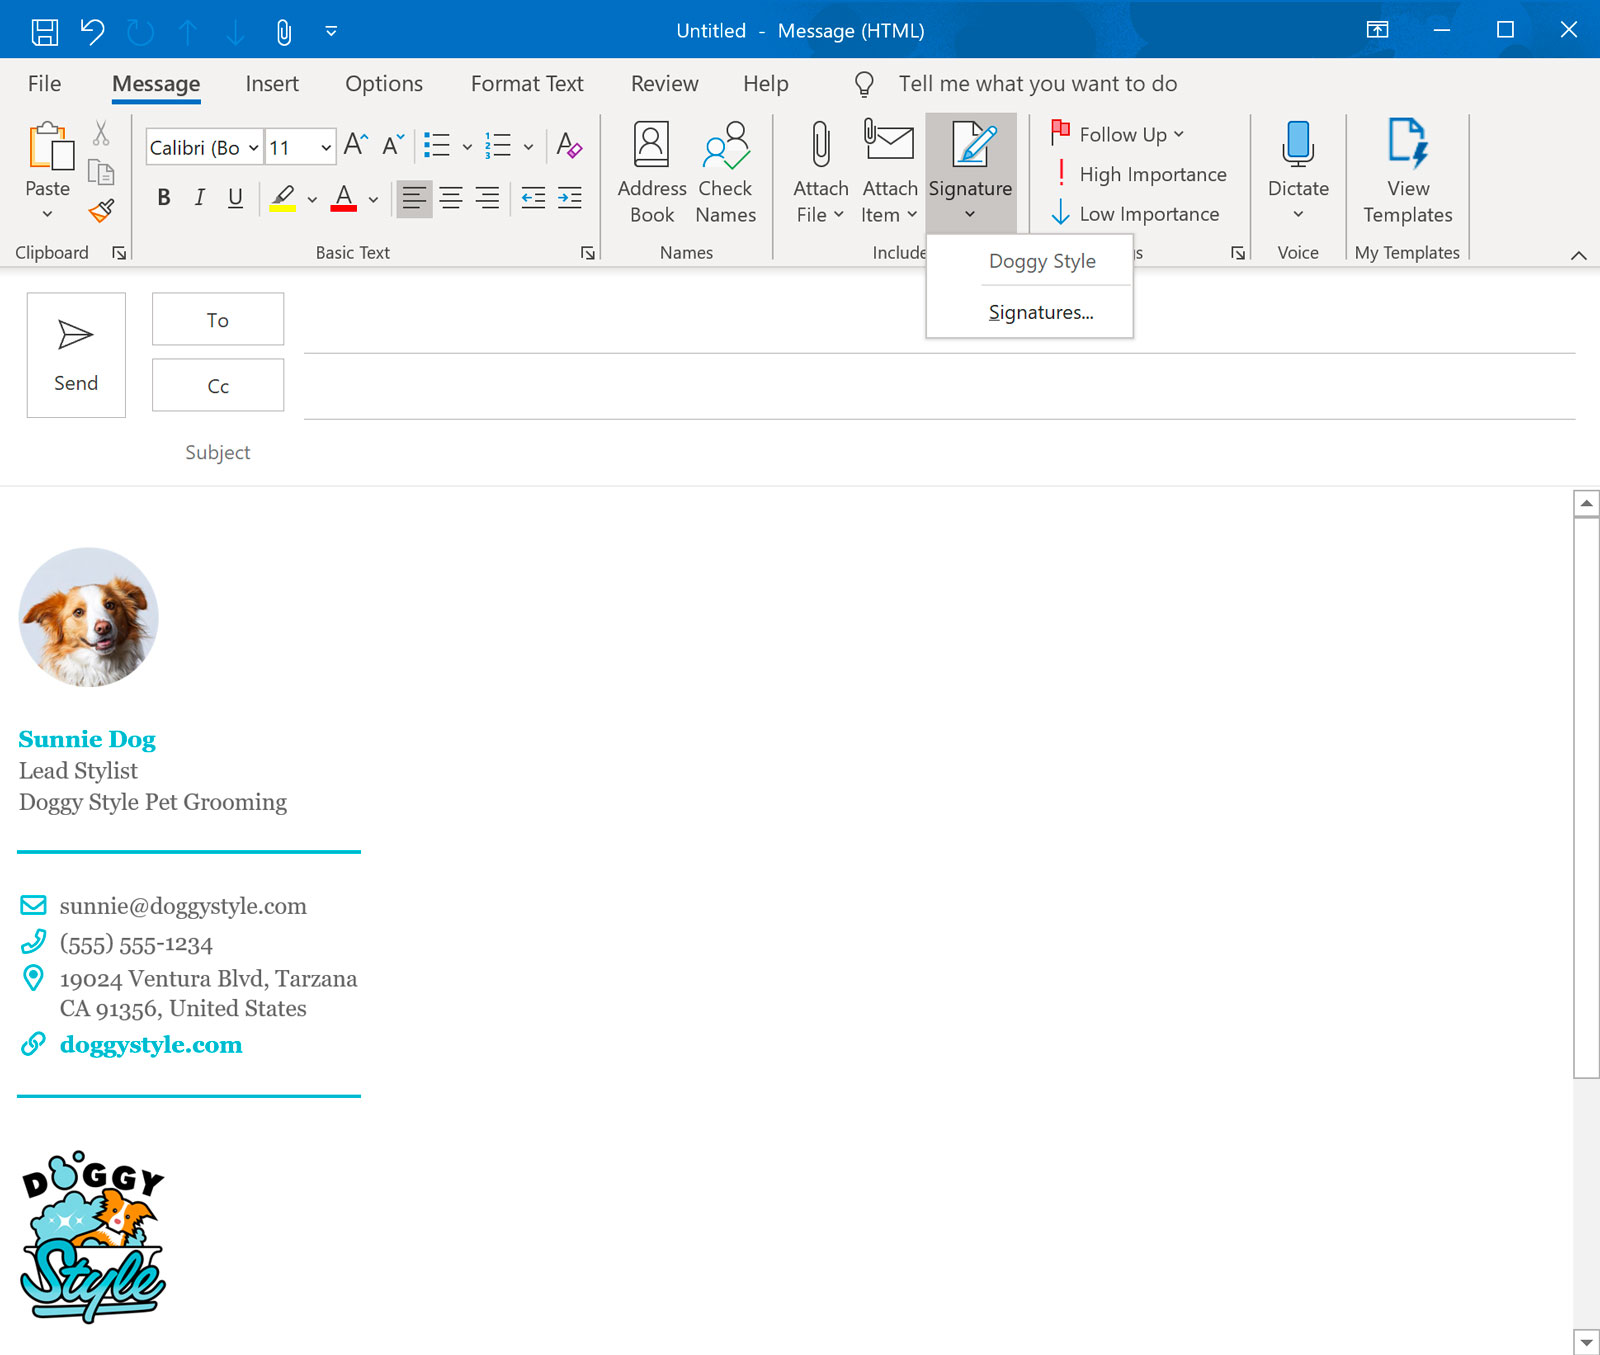The image size is (1600, 1355).
Task: Apply the yellow text highlight color
Action: (283, 198)
